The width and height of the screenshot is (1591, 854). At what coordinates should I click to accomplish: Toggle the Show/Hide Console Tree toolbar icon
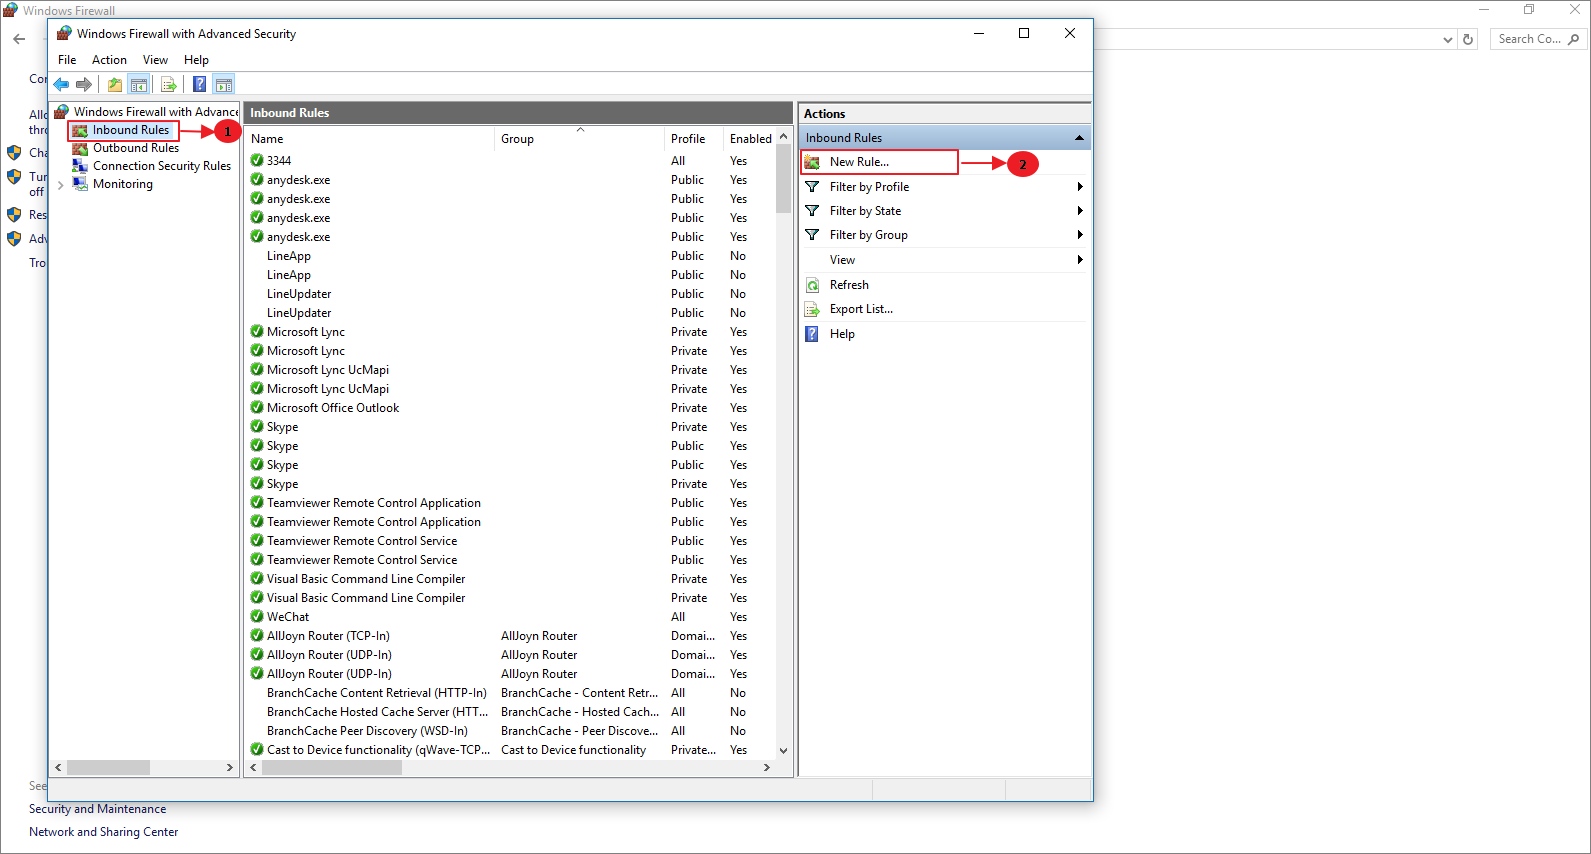coord(139,85)
